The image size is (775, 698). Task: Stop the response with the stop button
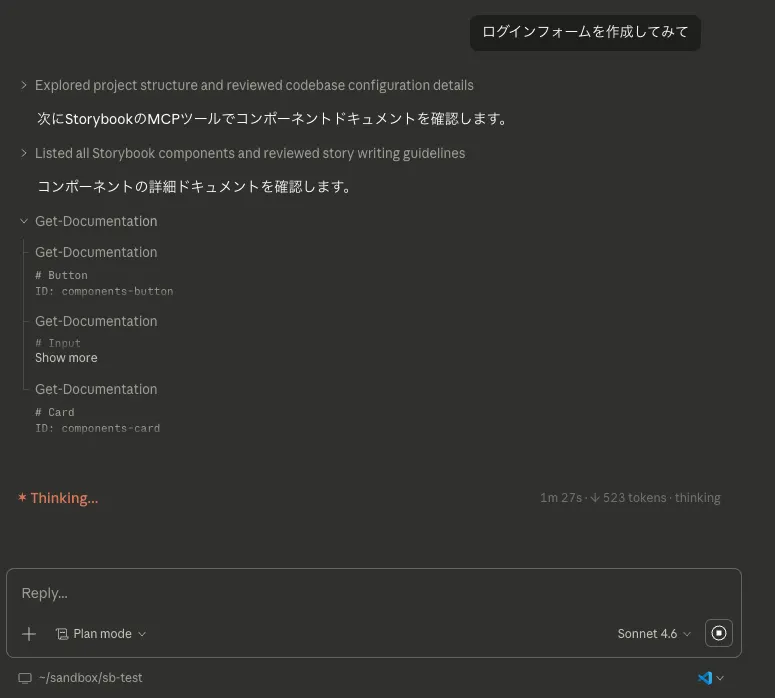[719, 633]
